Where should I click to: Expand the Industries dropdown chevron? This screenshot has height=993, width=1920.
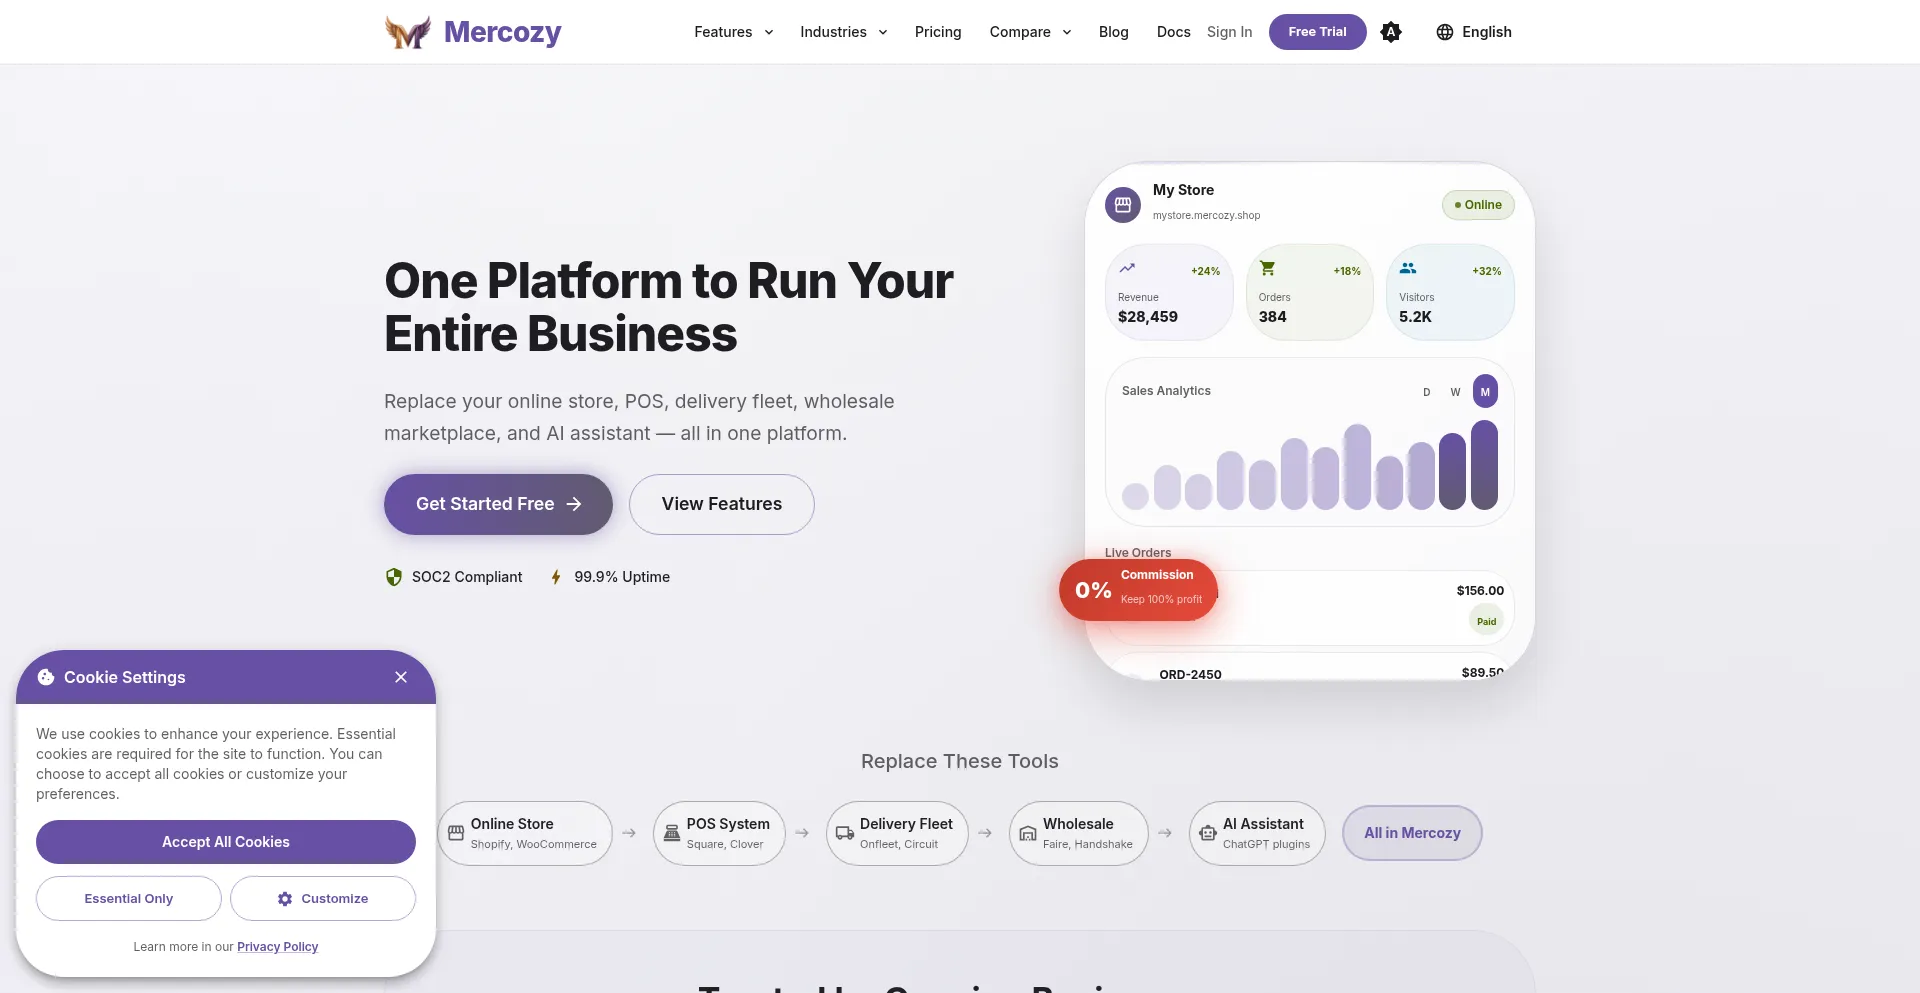[x=883, y=32]
